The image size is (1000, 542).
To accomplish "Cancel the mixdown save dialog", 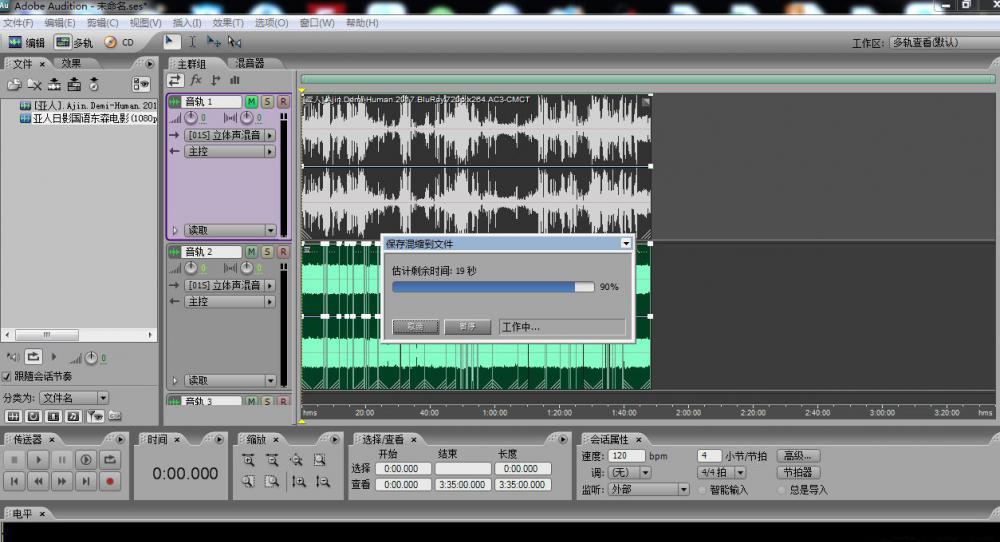I will (x=415, y=326).
